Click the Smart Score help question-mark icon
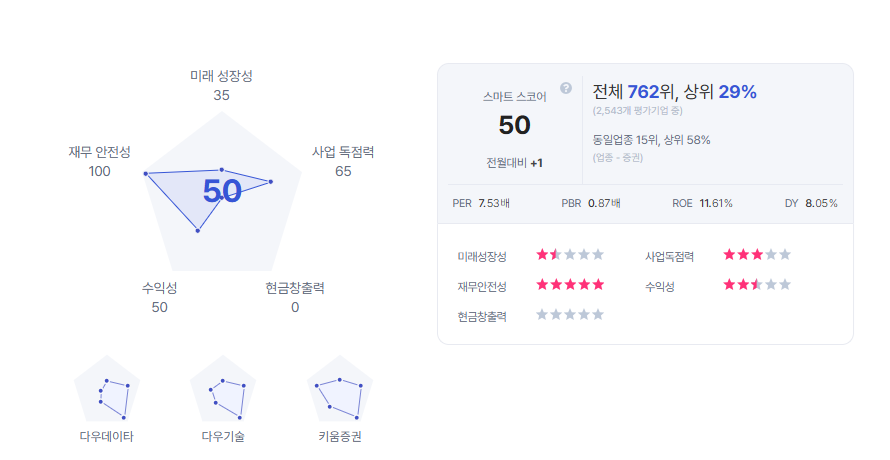Image resolution: width=890 pixels, height=460 pixels. coord(566,88)
